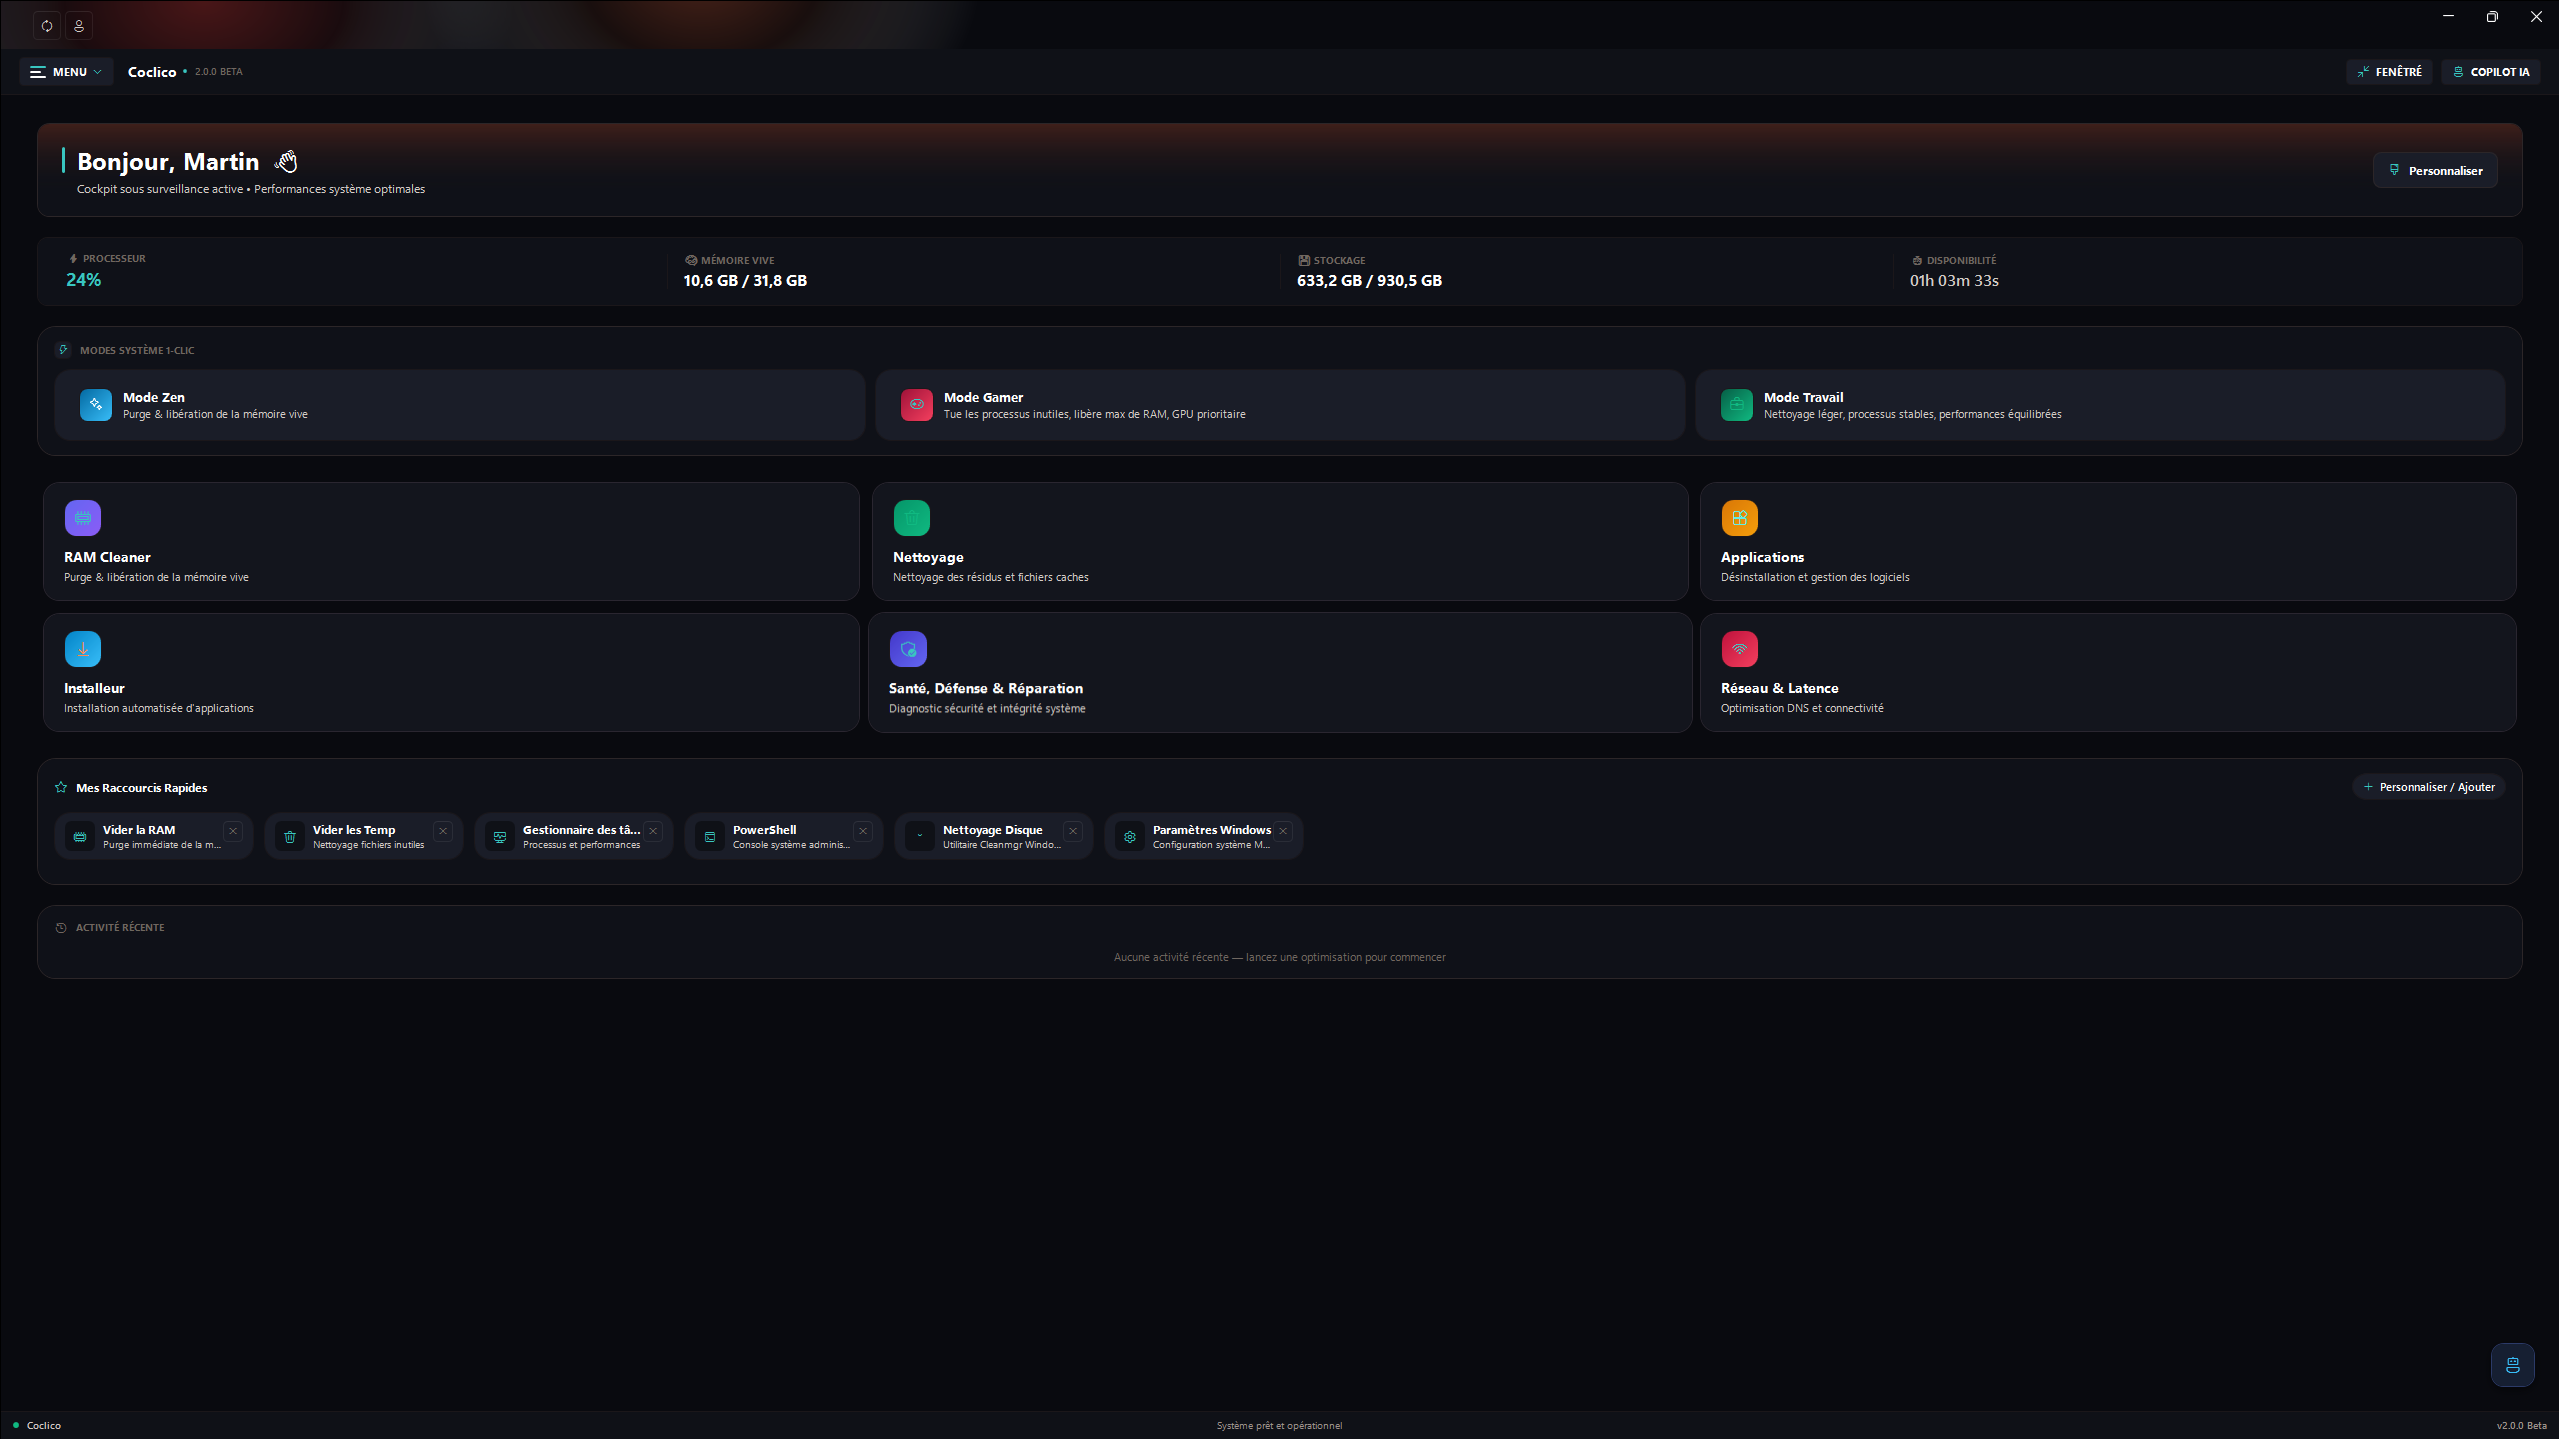Click the uptime value 01h 03m 33s

tap(1954, 281)
